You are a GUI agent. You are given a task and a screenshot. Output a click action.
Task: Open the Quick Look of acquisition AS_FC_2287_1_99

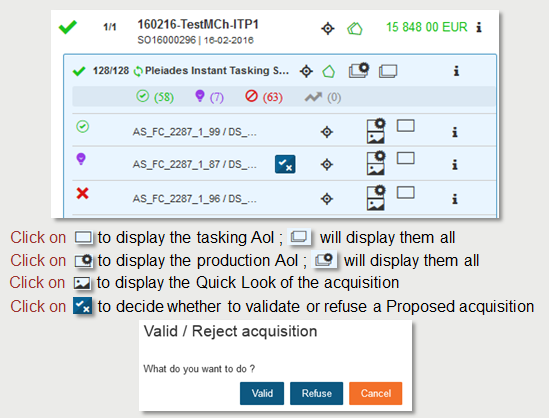(x=375, y=138)
